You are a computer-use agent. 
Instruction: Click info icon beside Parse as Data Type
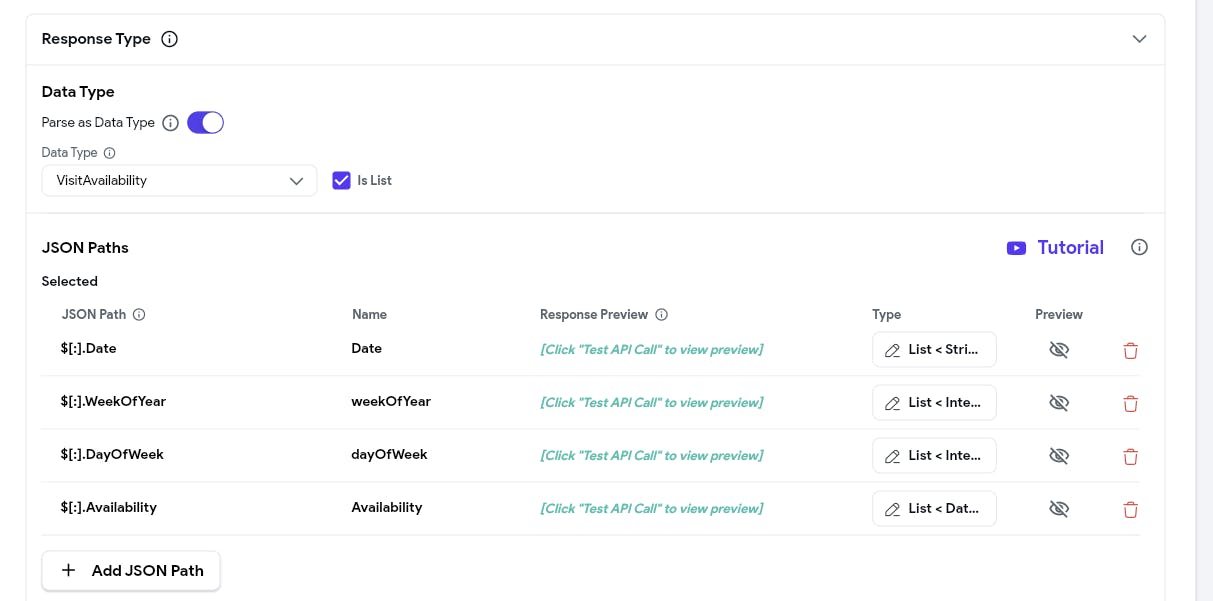point(171,123)
